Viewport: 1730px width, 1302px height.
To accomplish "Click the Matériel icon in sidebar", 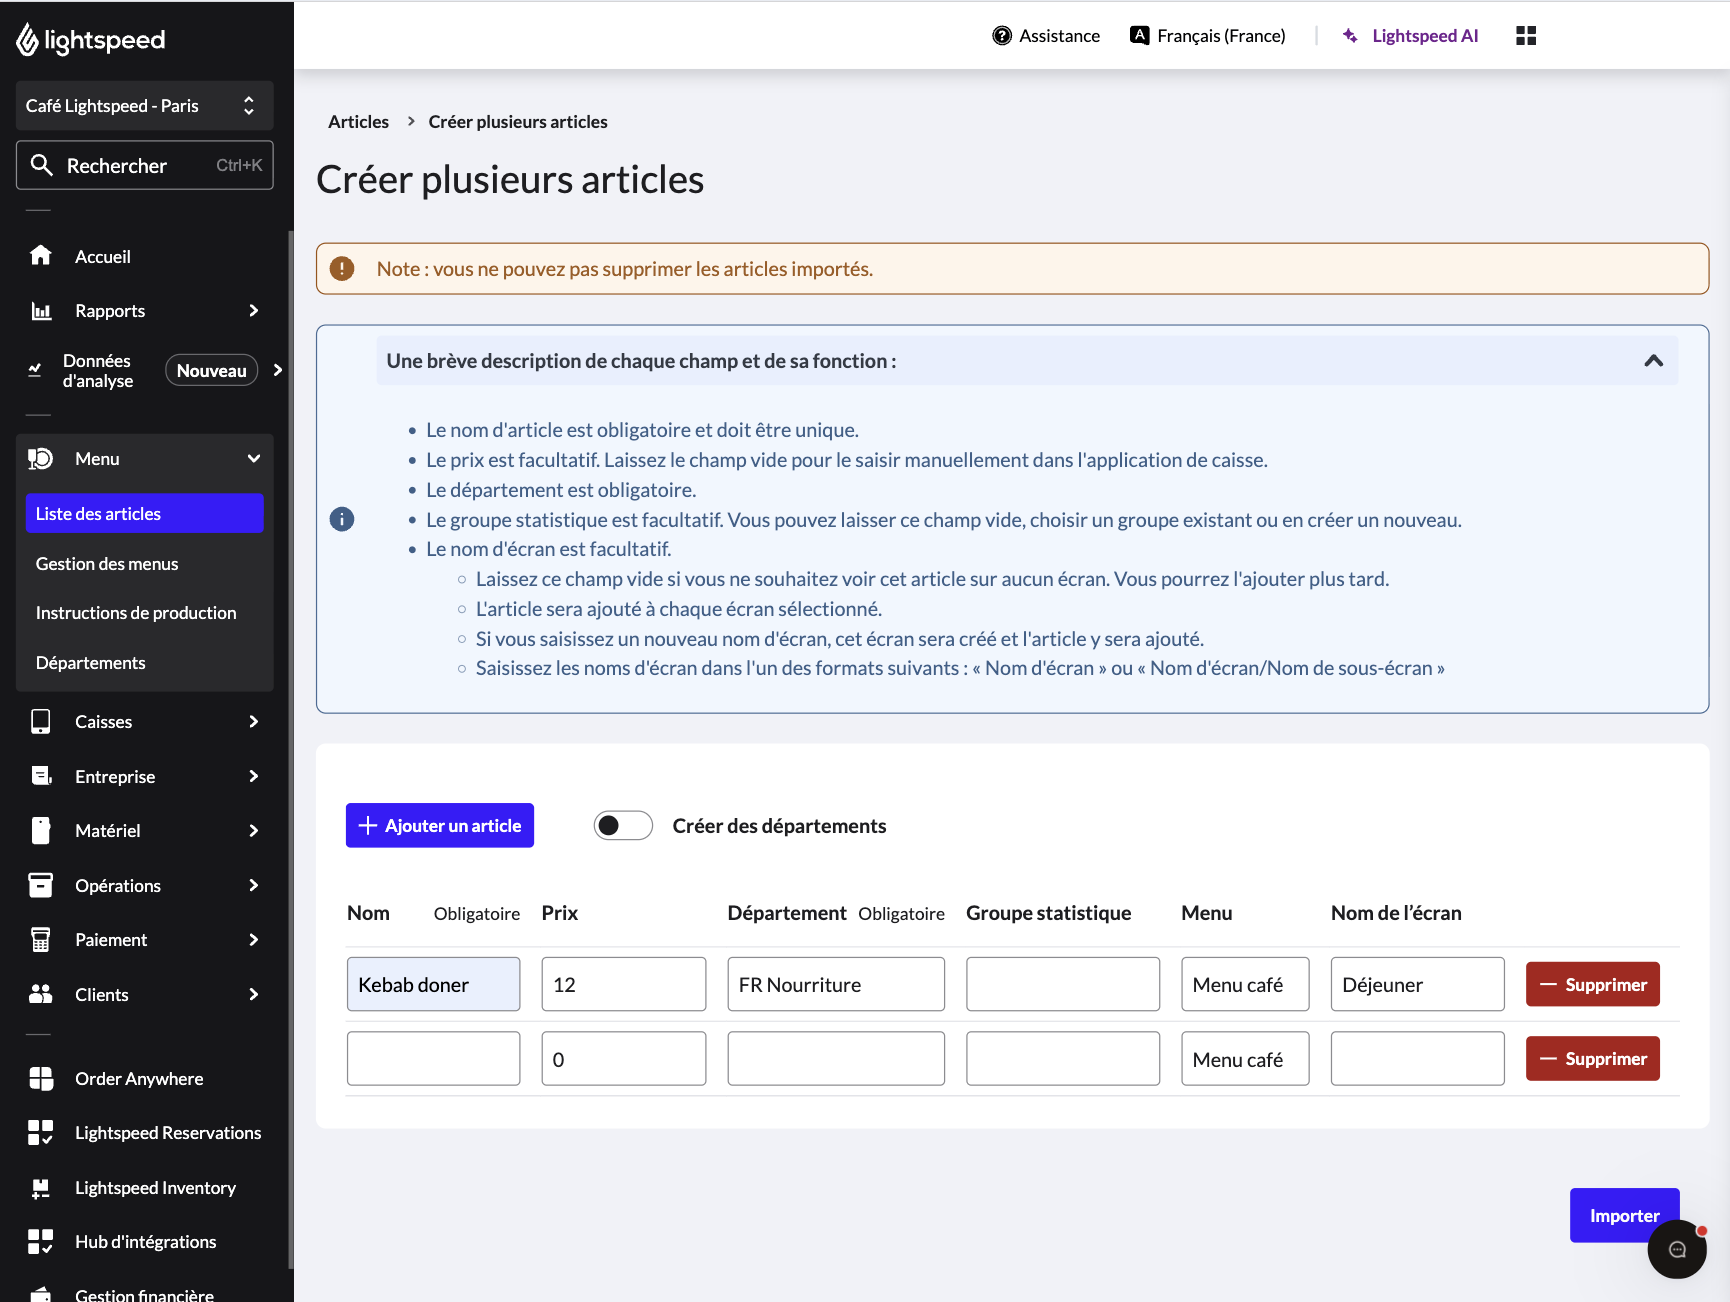I will point(41,831).
